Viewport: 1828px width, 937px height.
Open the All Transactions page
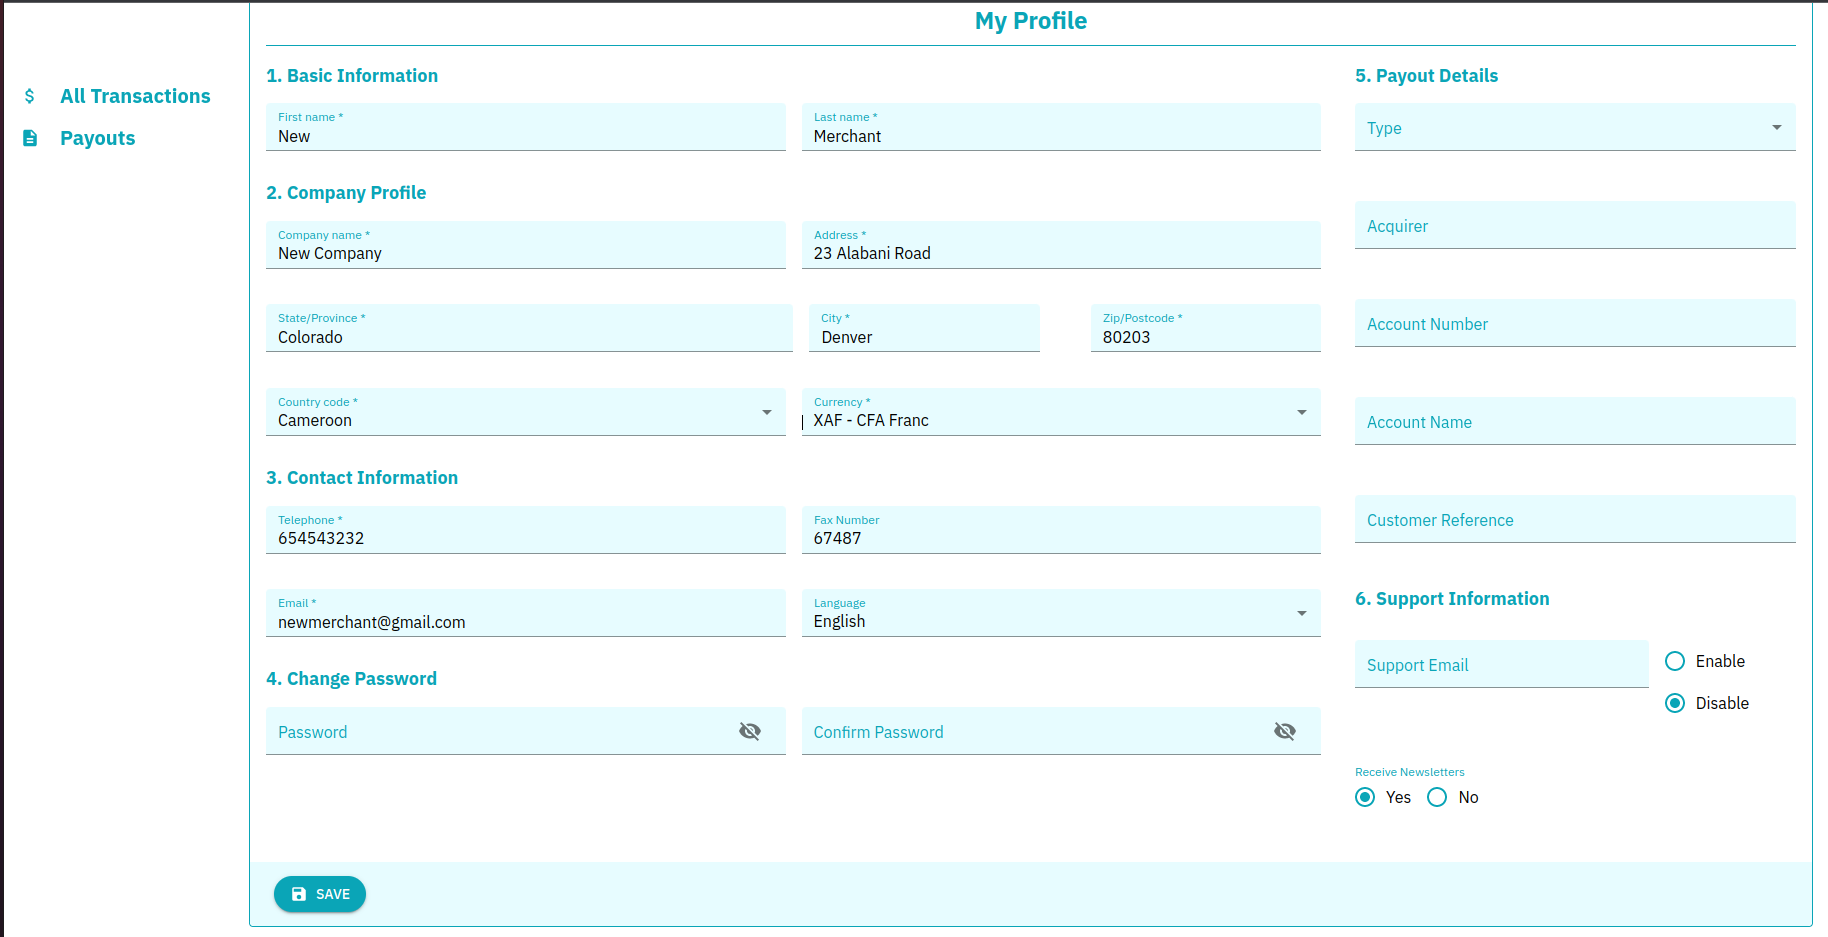pyautogui.click(x=135, y=96)
